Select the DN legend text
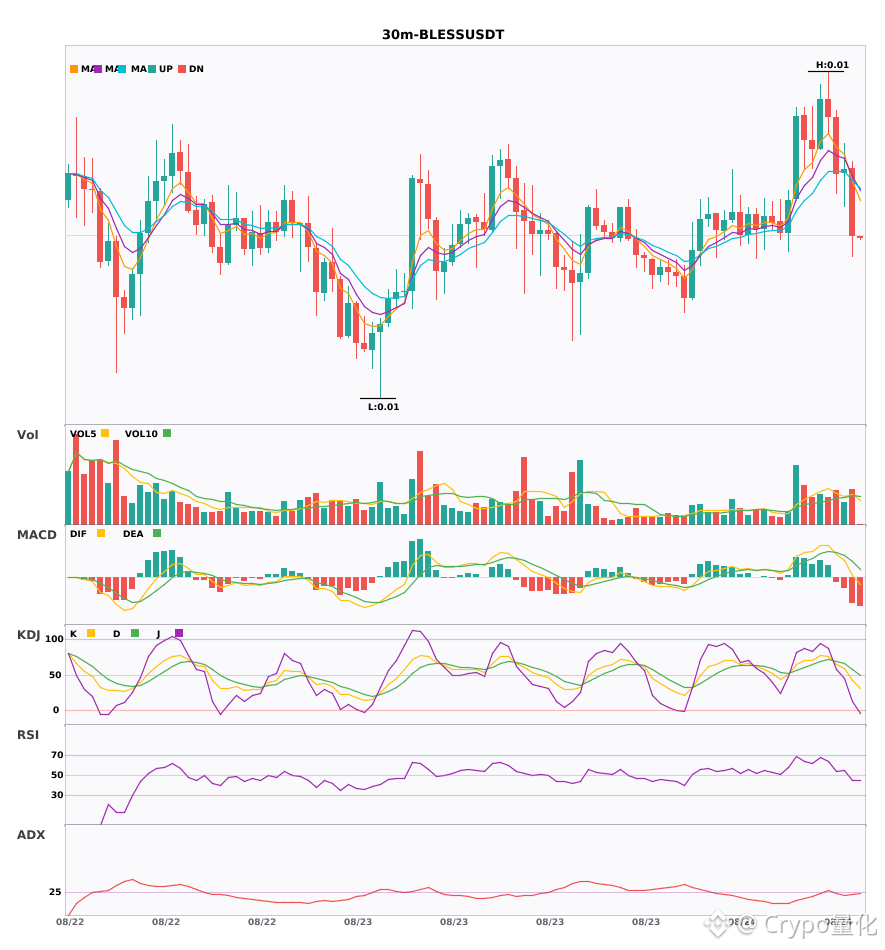885x950 pixels. [196, 69]
